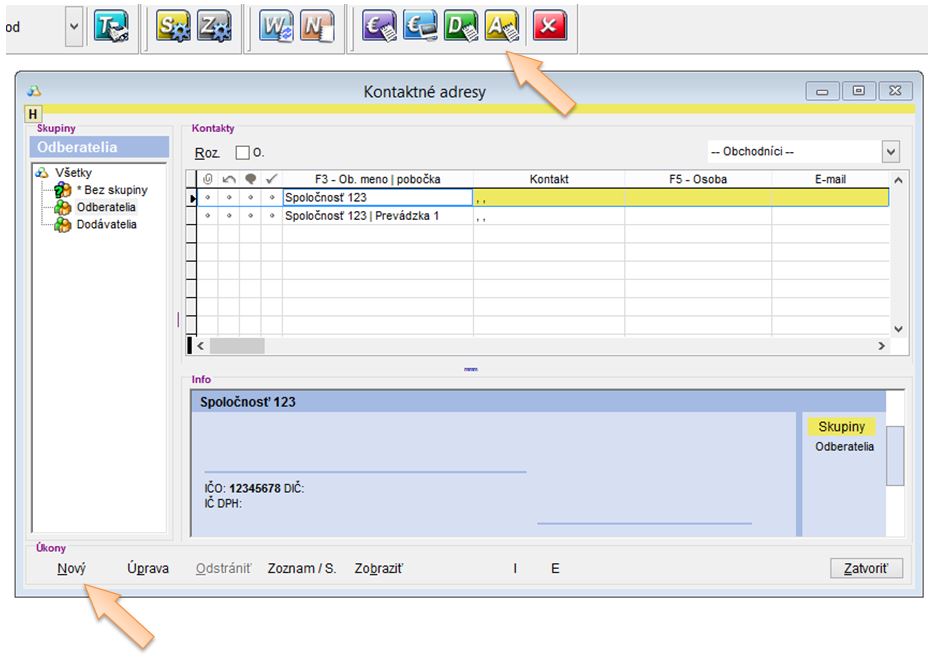The height and width of the screenshot is (663, 934).
Task: Open the yellow 'A' addresses toolbar icon
Action: point(501,27)
